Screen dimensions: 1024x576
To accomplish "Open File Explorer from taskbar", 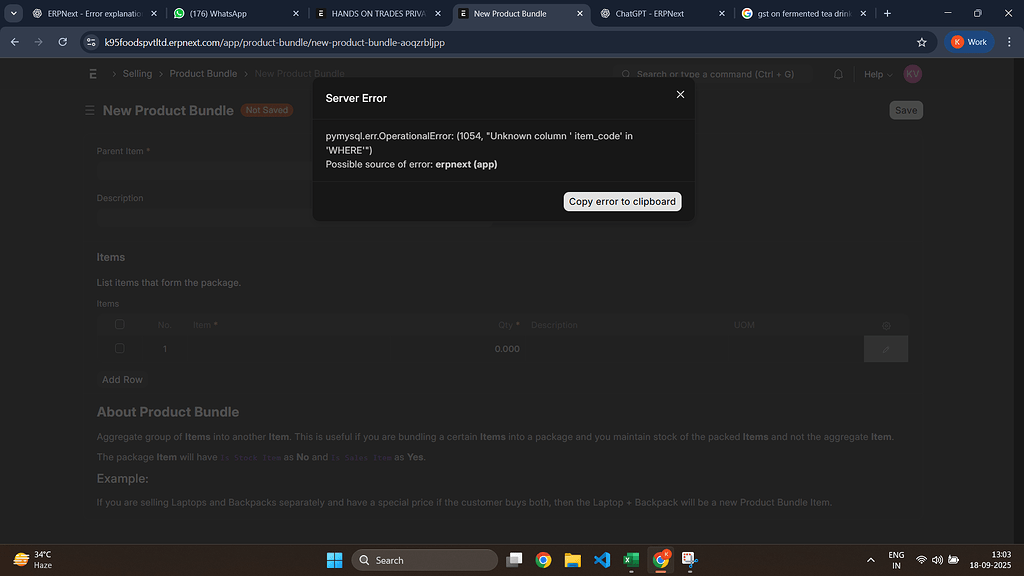I will pyautogui.click(x=573, y=560).
